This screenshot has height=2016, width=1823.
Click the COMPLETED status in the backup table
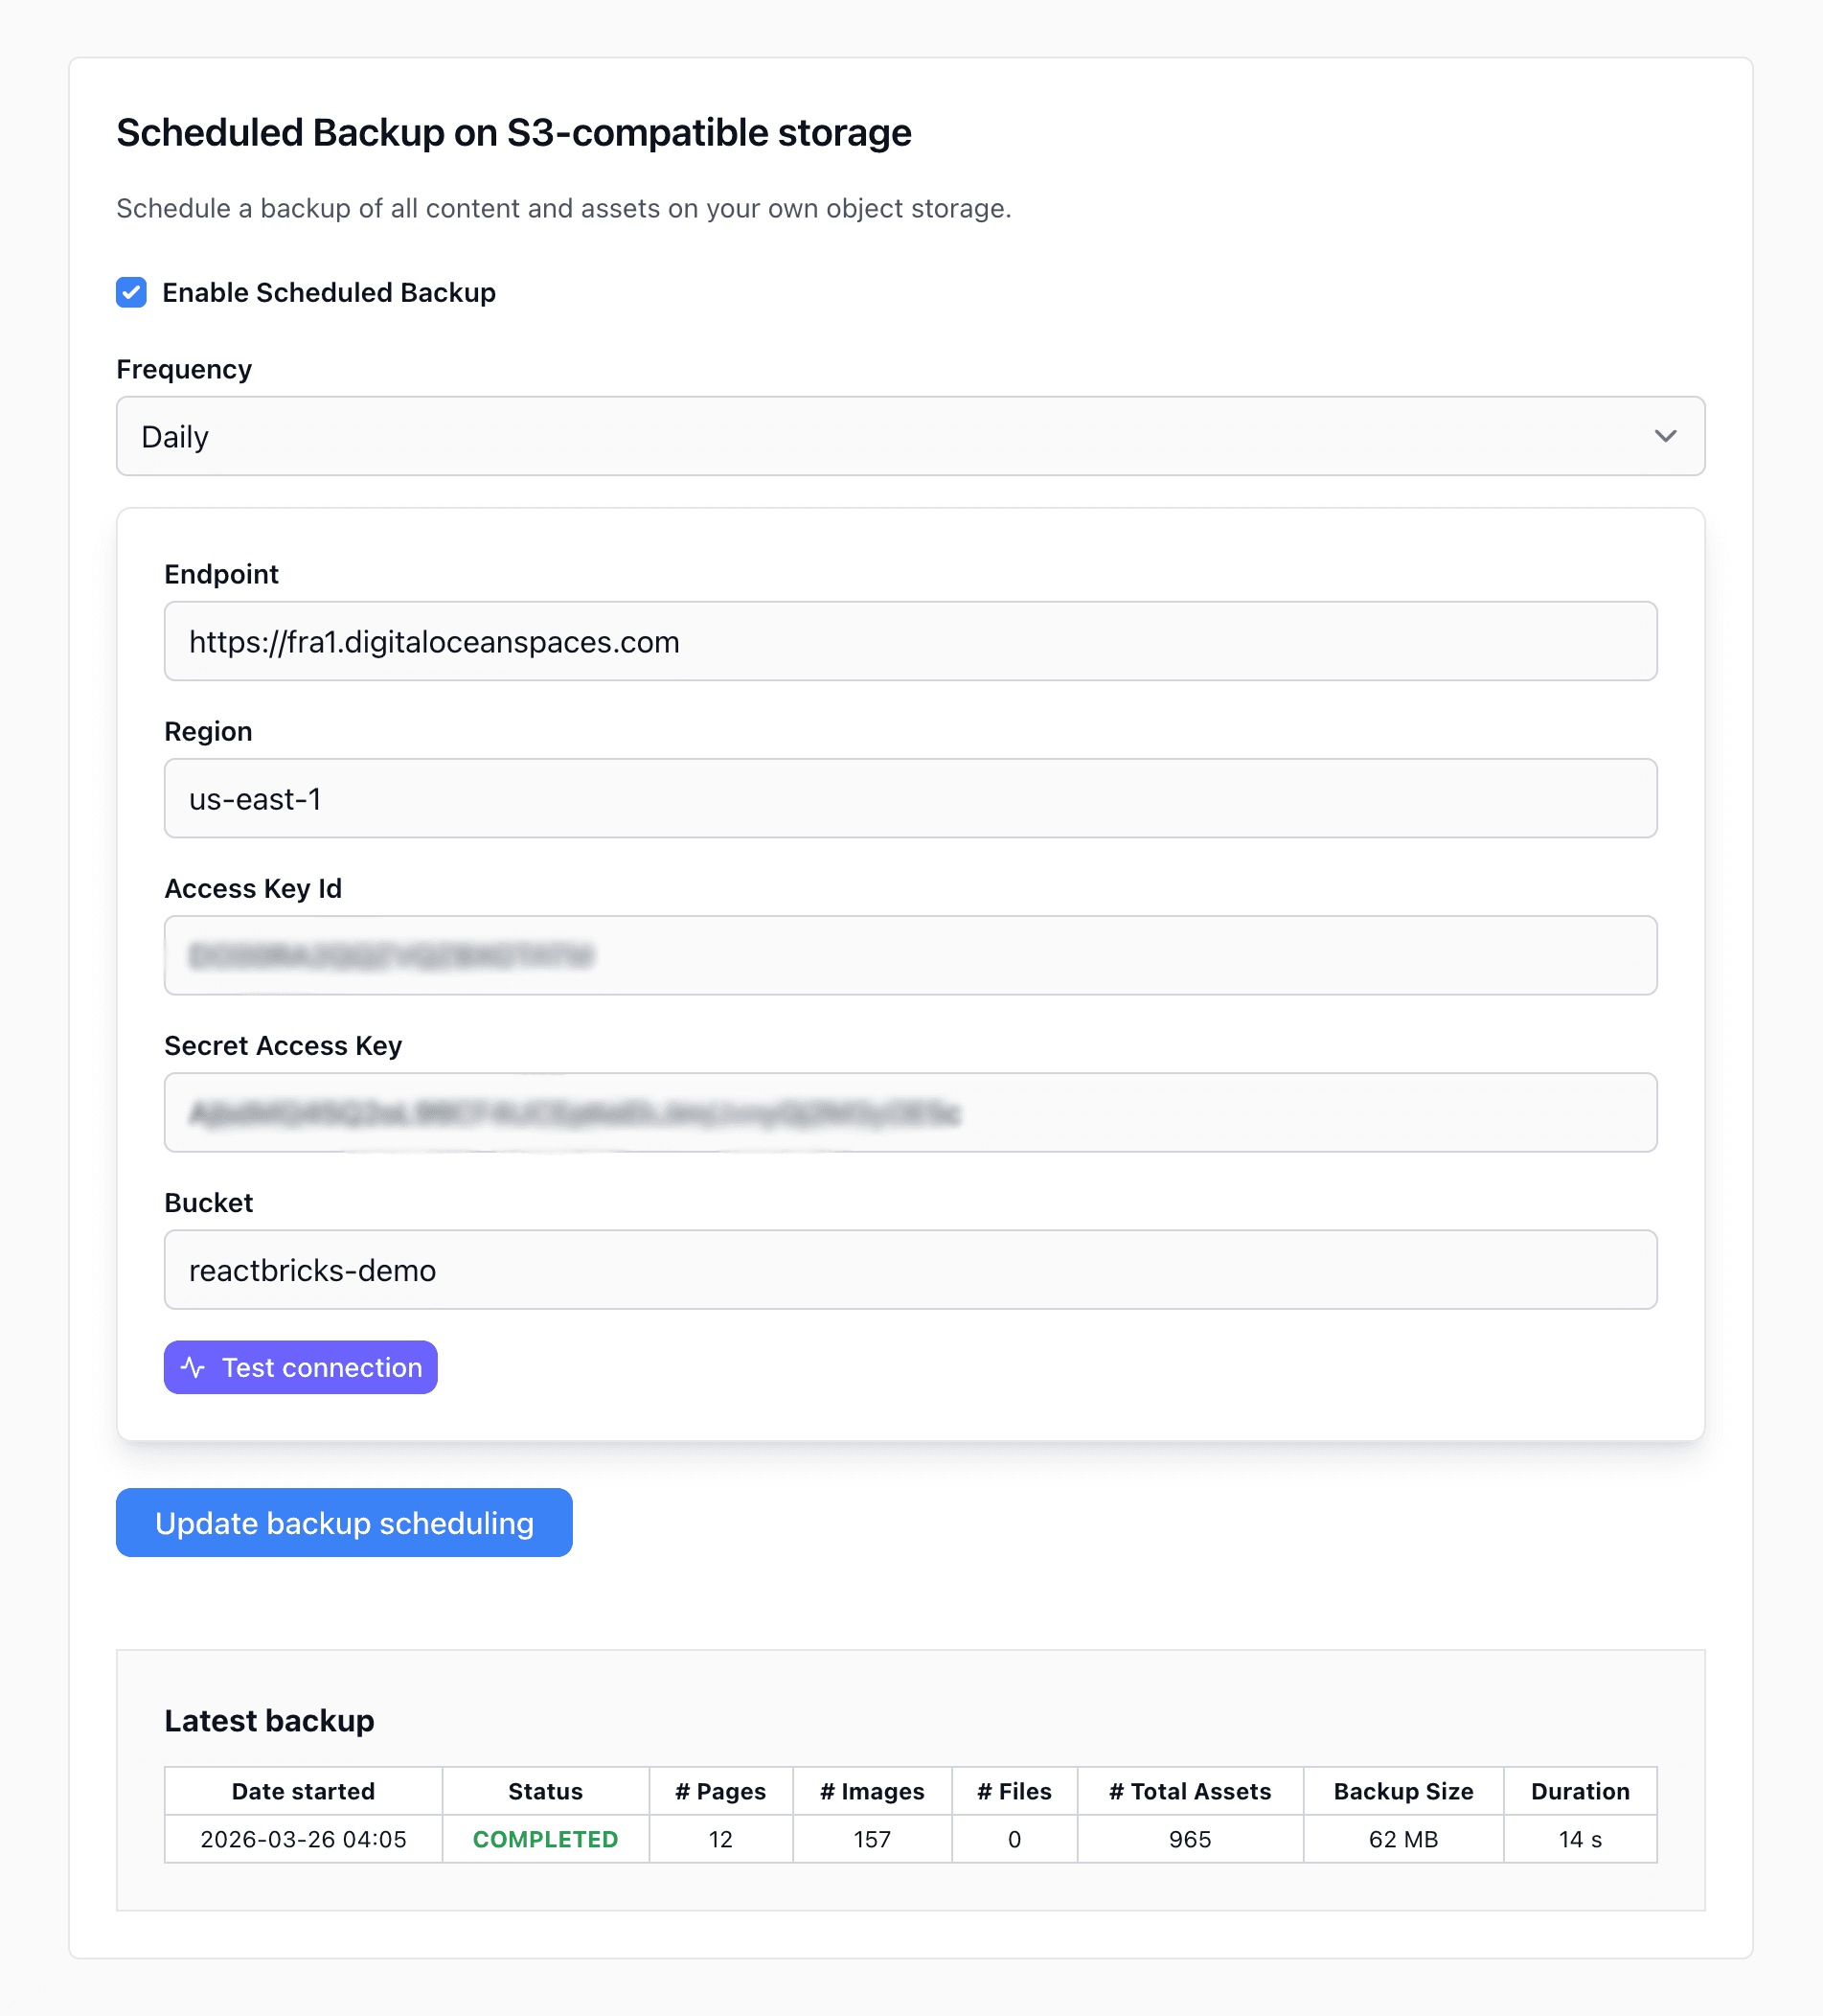tap(545, 1839)
